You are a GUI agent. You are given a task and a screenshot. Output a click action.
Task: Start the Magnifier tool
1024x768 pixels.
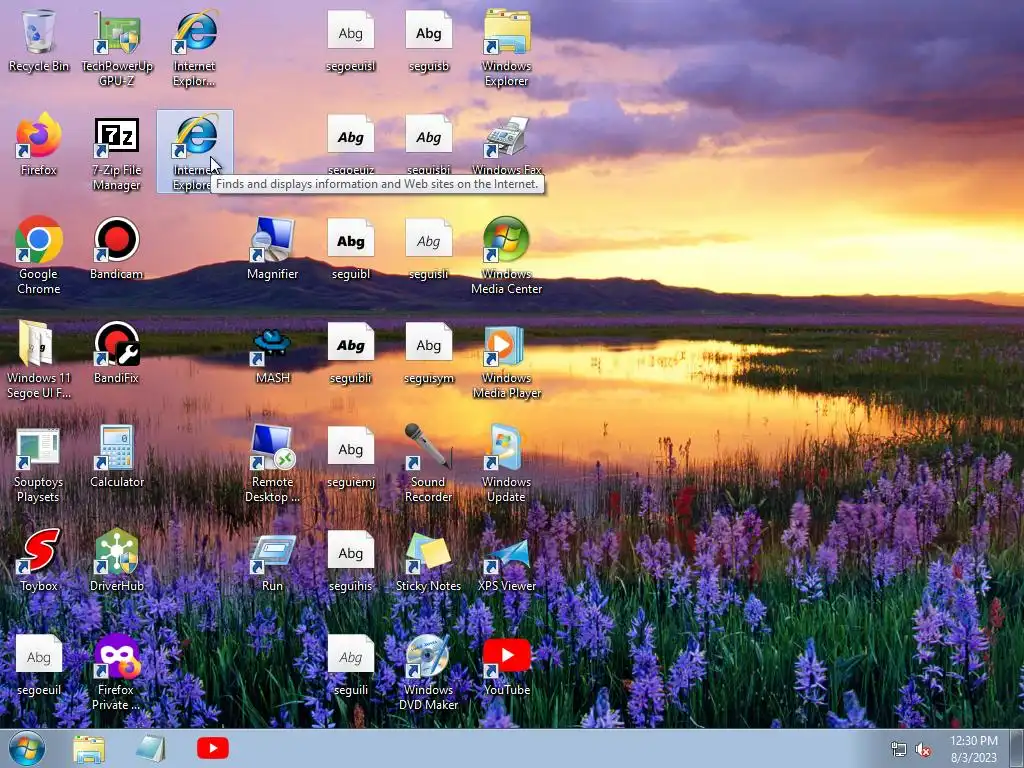tap(272, 248)
